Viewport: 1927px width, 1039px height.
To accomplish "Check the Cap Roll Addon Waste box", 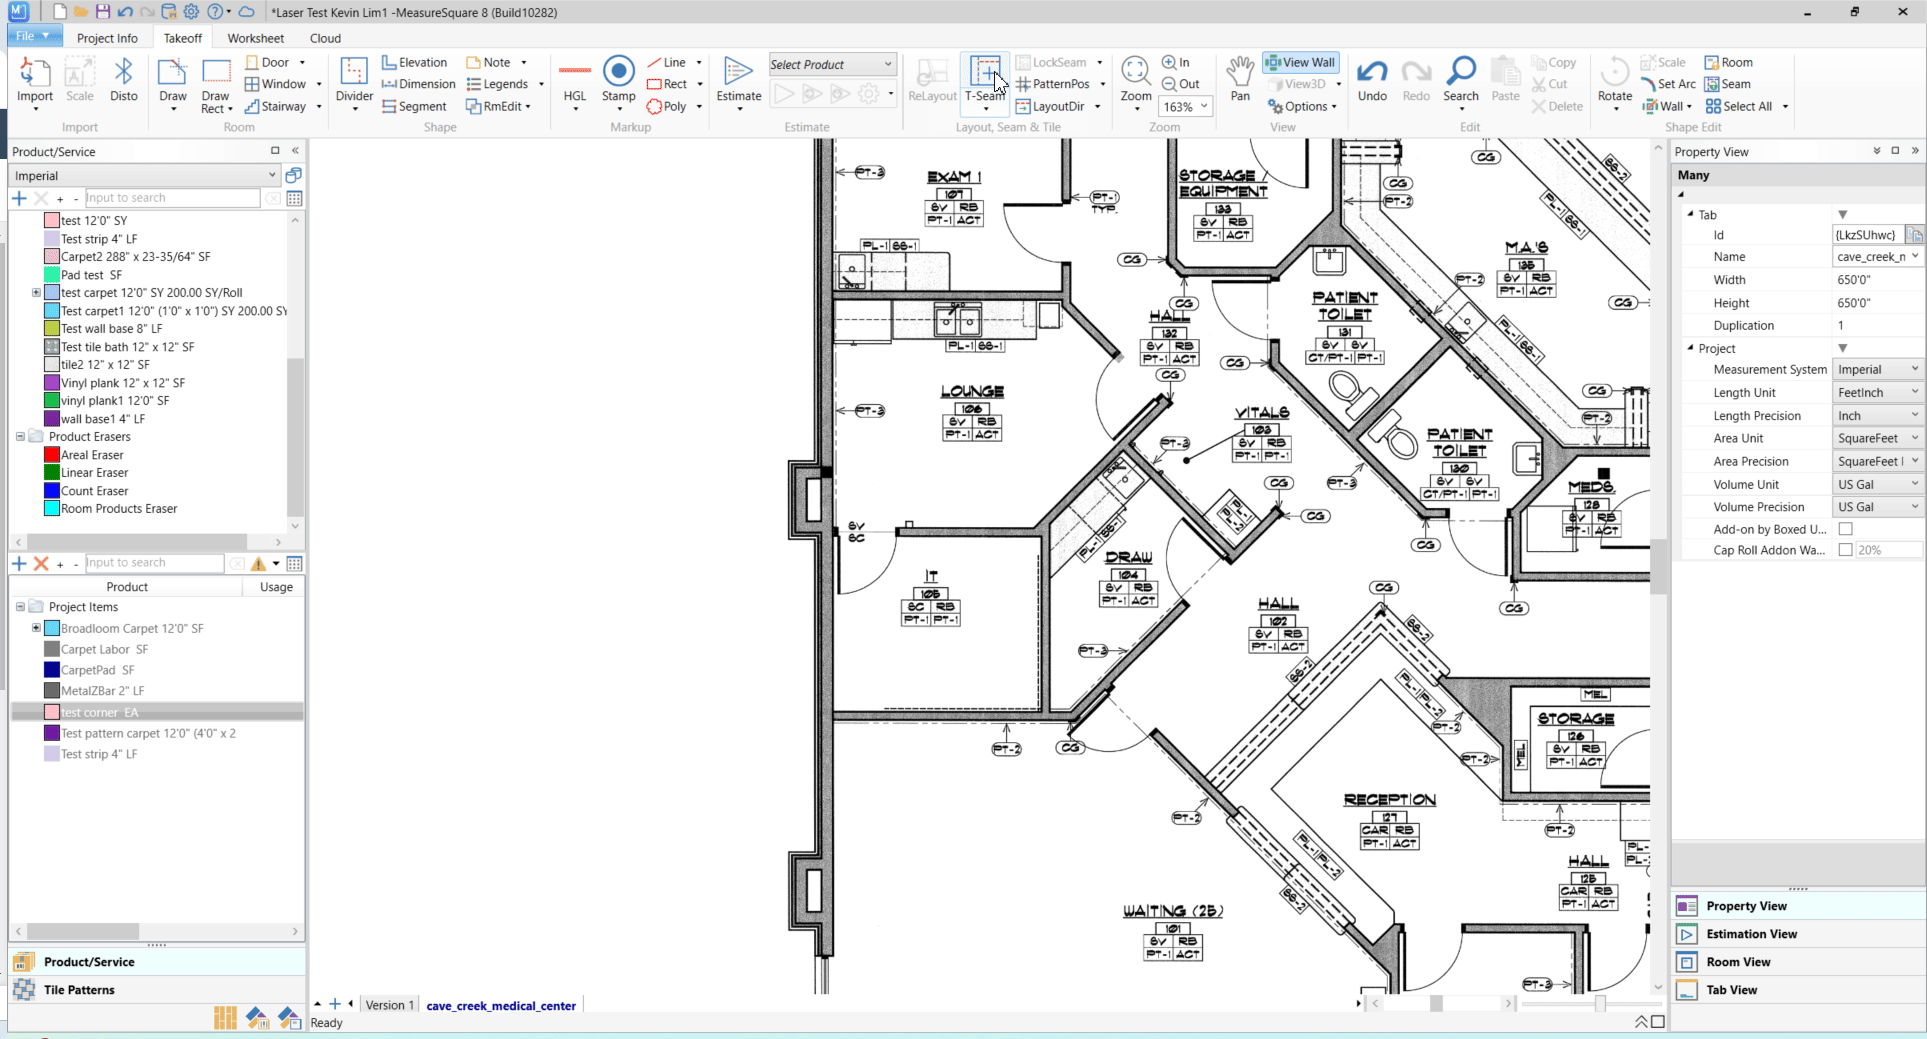I will pyautogui.click(x=1846, y=550).
